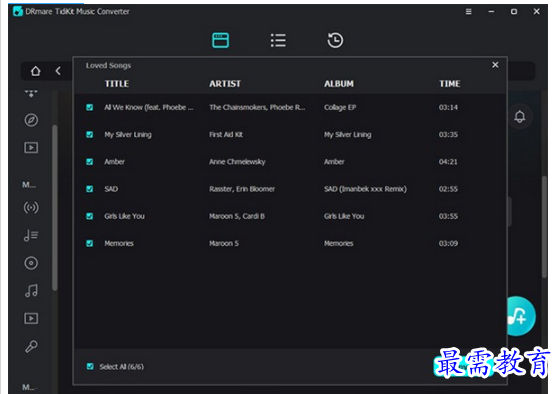Click album Collage EP
559x394 pixels.
point(340,107)
